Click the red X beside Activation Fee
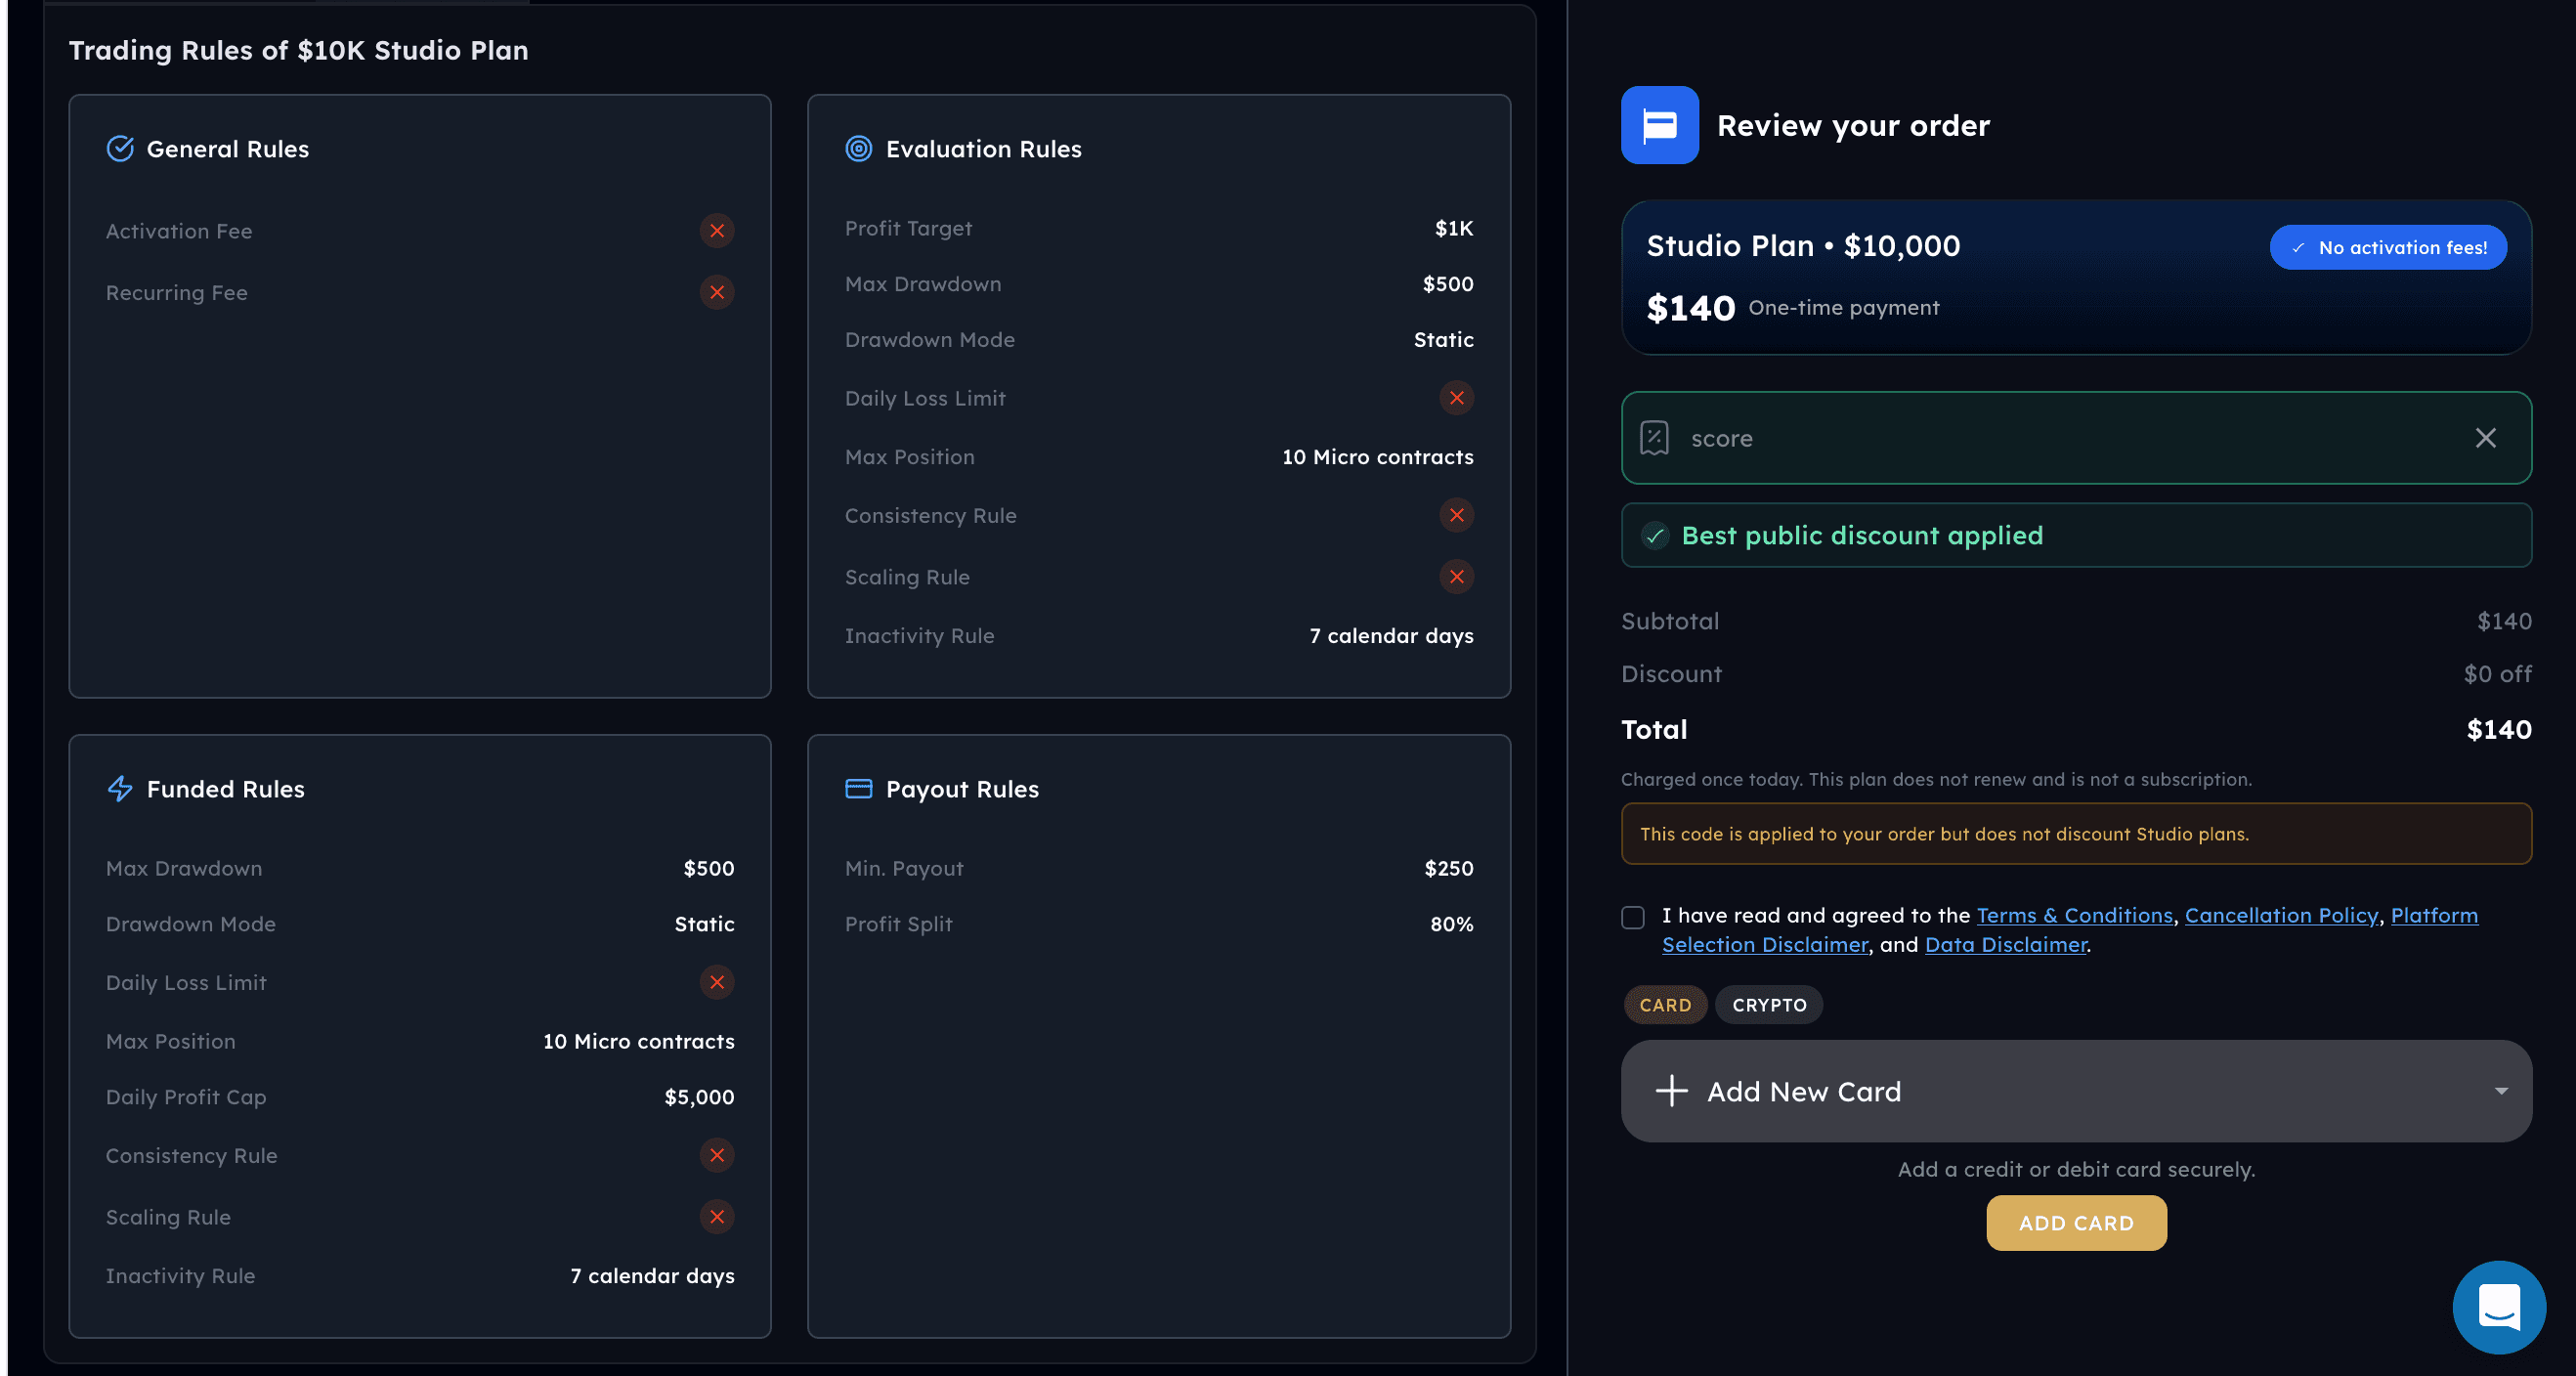Image resolution: width=2576 pixels, height=1376 pixels. (717, 231)
